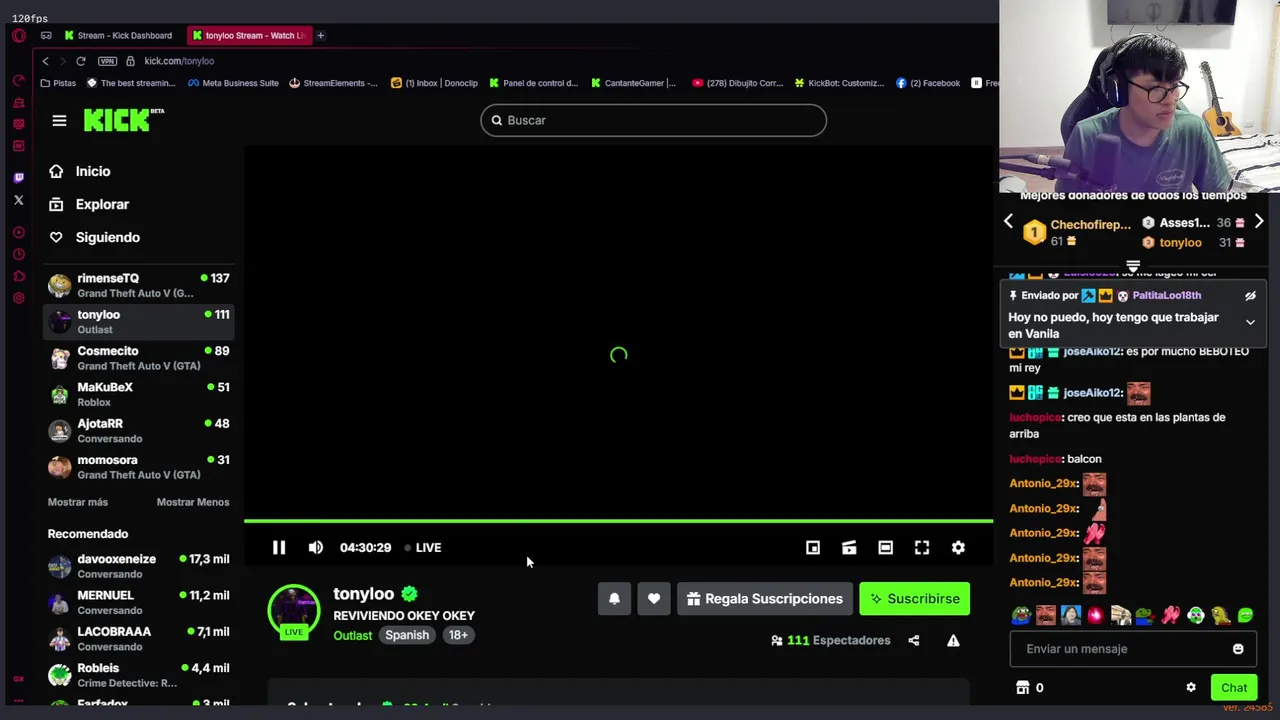Toggle notification bell for tonyloo
Viewport: 1280px width, 720px height.
pyautogui.click(x=614, y=599)
